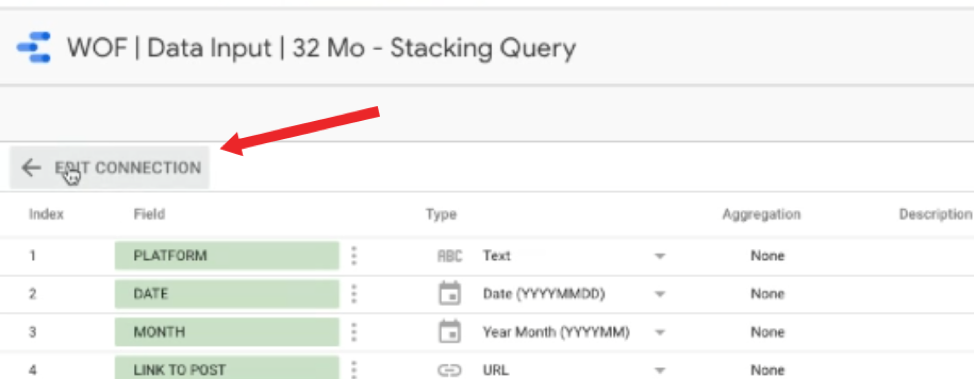The height and width of the screenshot is (379, 974).
Task: Click the back arrow beside Edit Connection
Action: (x=30, y=168)
